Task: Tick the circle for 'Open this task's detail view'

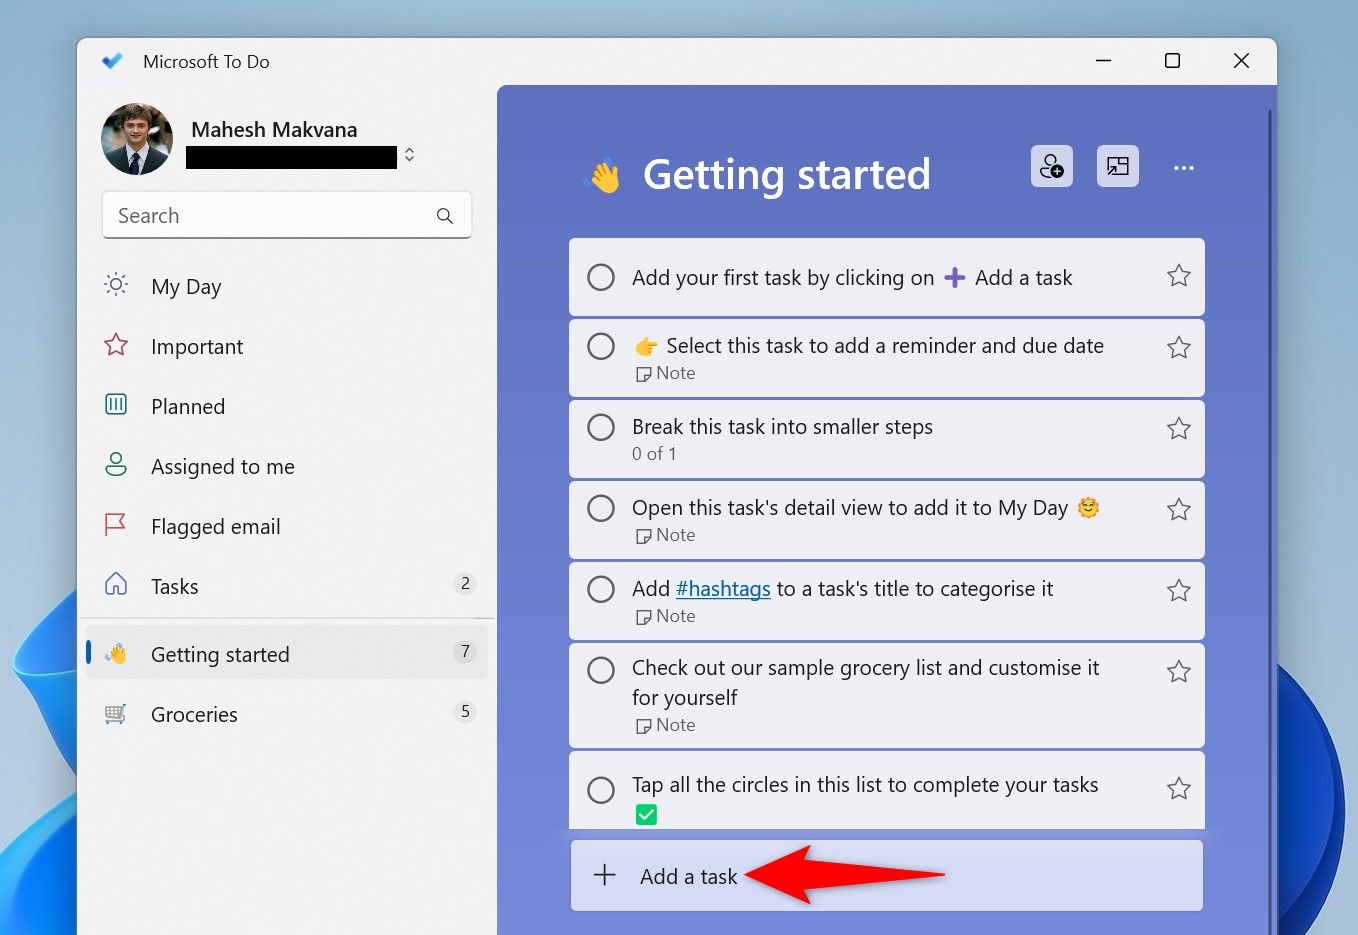Action: pyautogui.click(x=601, y=508)
